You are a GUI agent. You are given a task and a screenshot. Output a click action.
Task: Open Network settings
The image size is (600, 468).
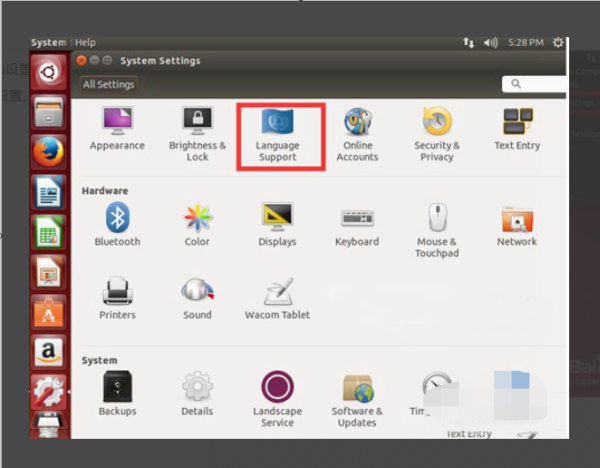517,226
